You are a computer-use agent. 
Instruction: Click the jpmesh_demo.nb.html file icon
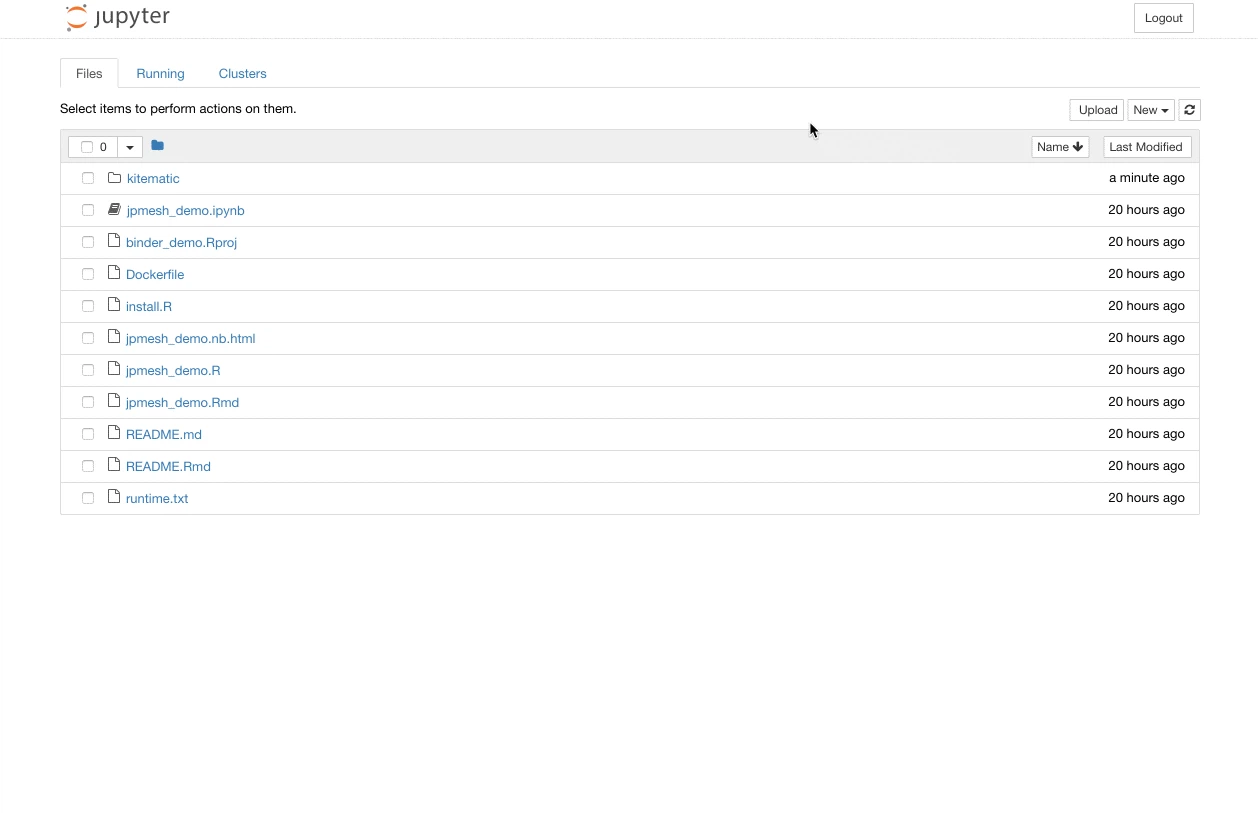[114, 338]
